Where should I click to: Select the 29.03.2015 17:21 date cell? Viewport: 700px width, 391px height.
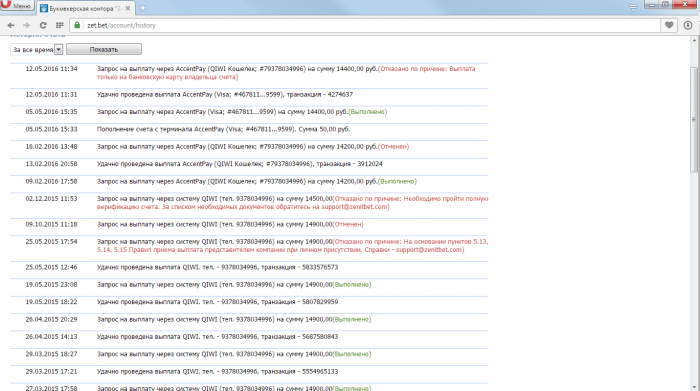coord(51,371)
